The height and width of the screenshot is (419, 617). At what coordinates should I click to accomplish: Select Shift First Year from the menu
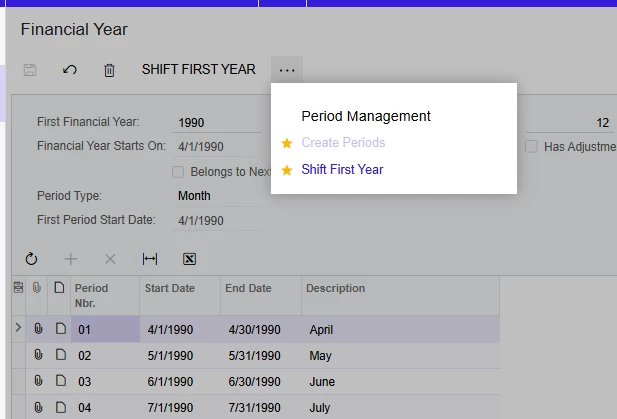click(x=342, y=170)
